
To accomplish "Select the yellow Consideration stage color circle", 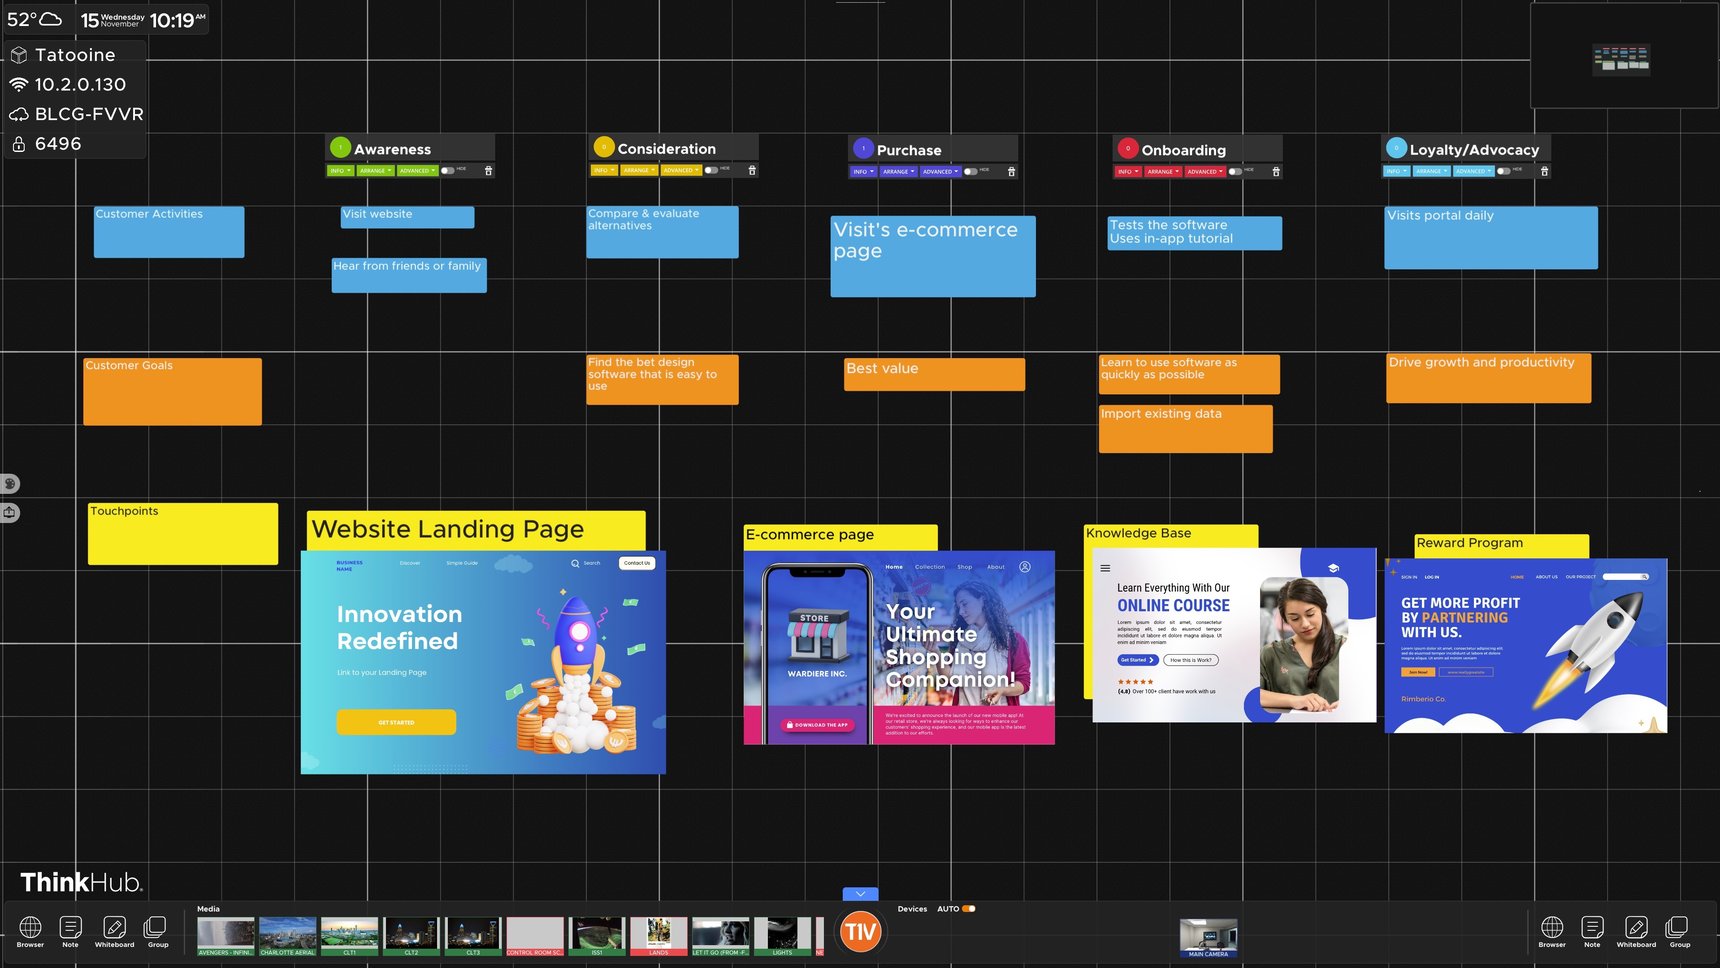I will (x=603, y=145).
